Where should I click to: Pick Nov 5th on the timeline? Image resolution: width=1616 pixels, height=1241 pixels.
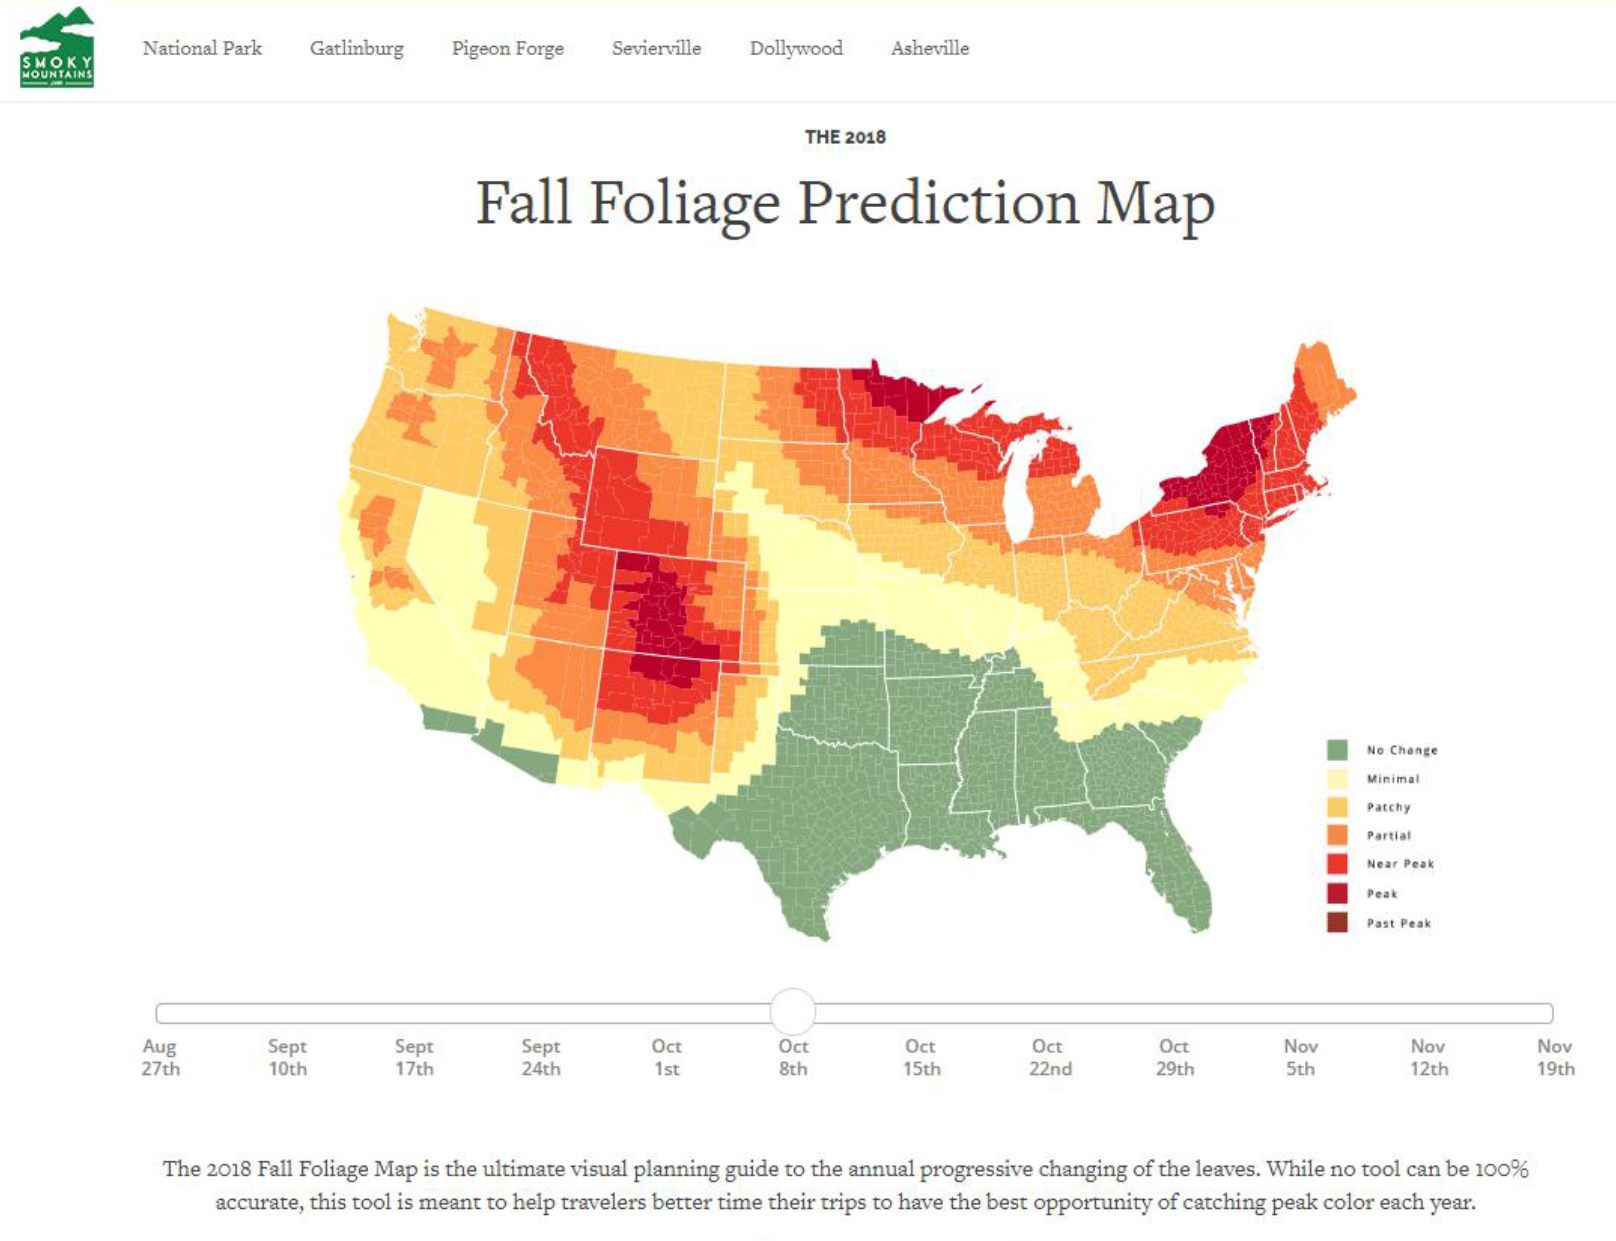1300,1057
